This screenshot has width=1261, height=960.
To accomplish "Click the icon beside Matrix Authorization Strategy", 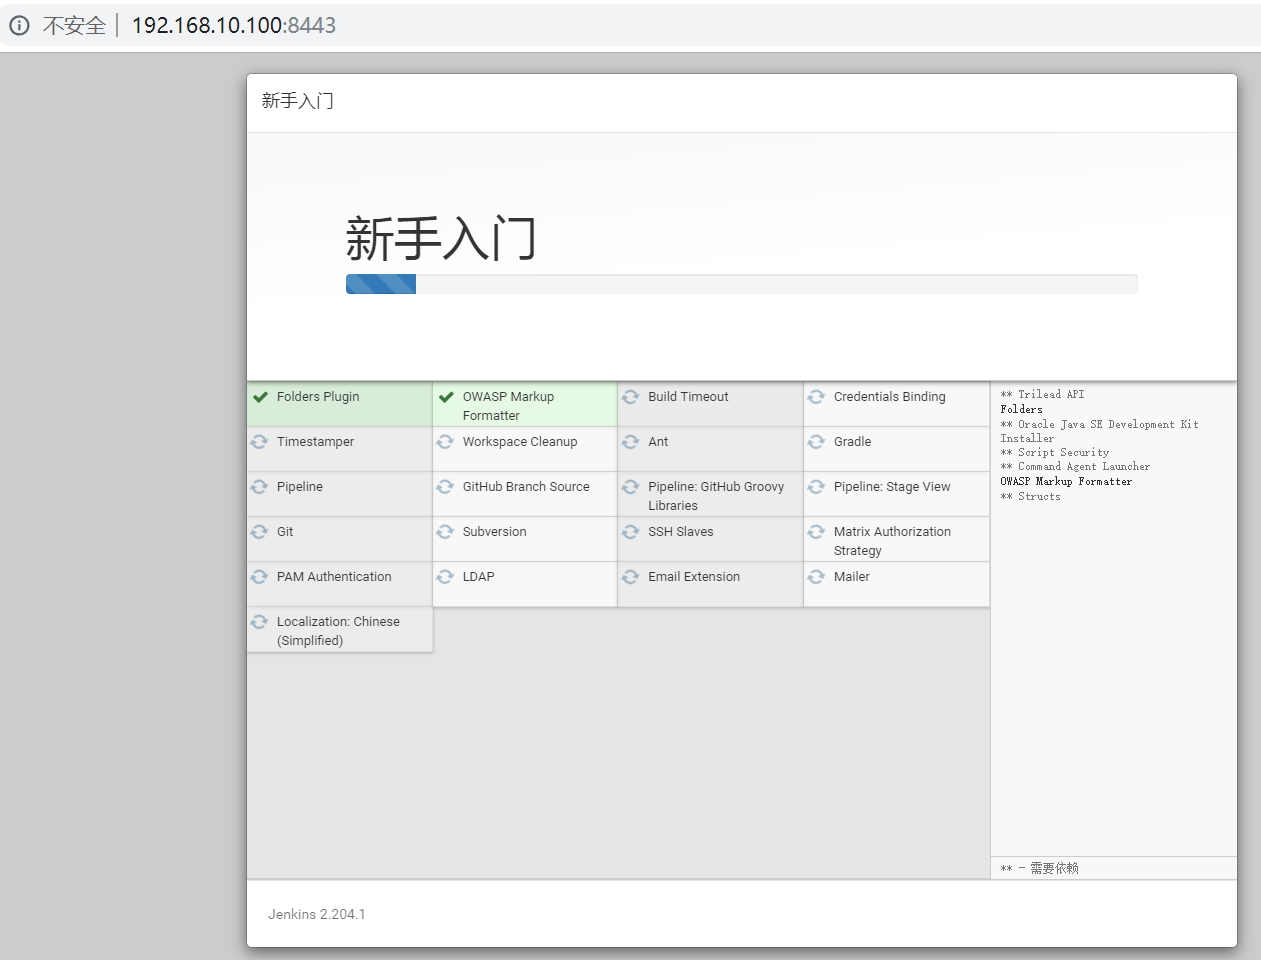I will tap(817, 532).
